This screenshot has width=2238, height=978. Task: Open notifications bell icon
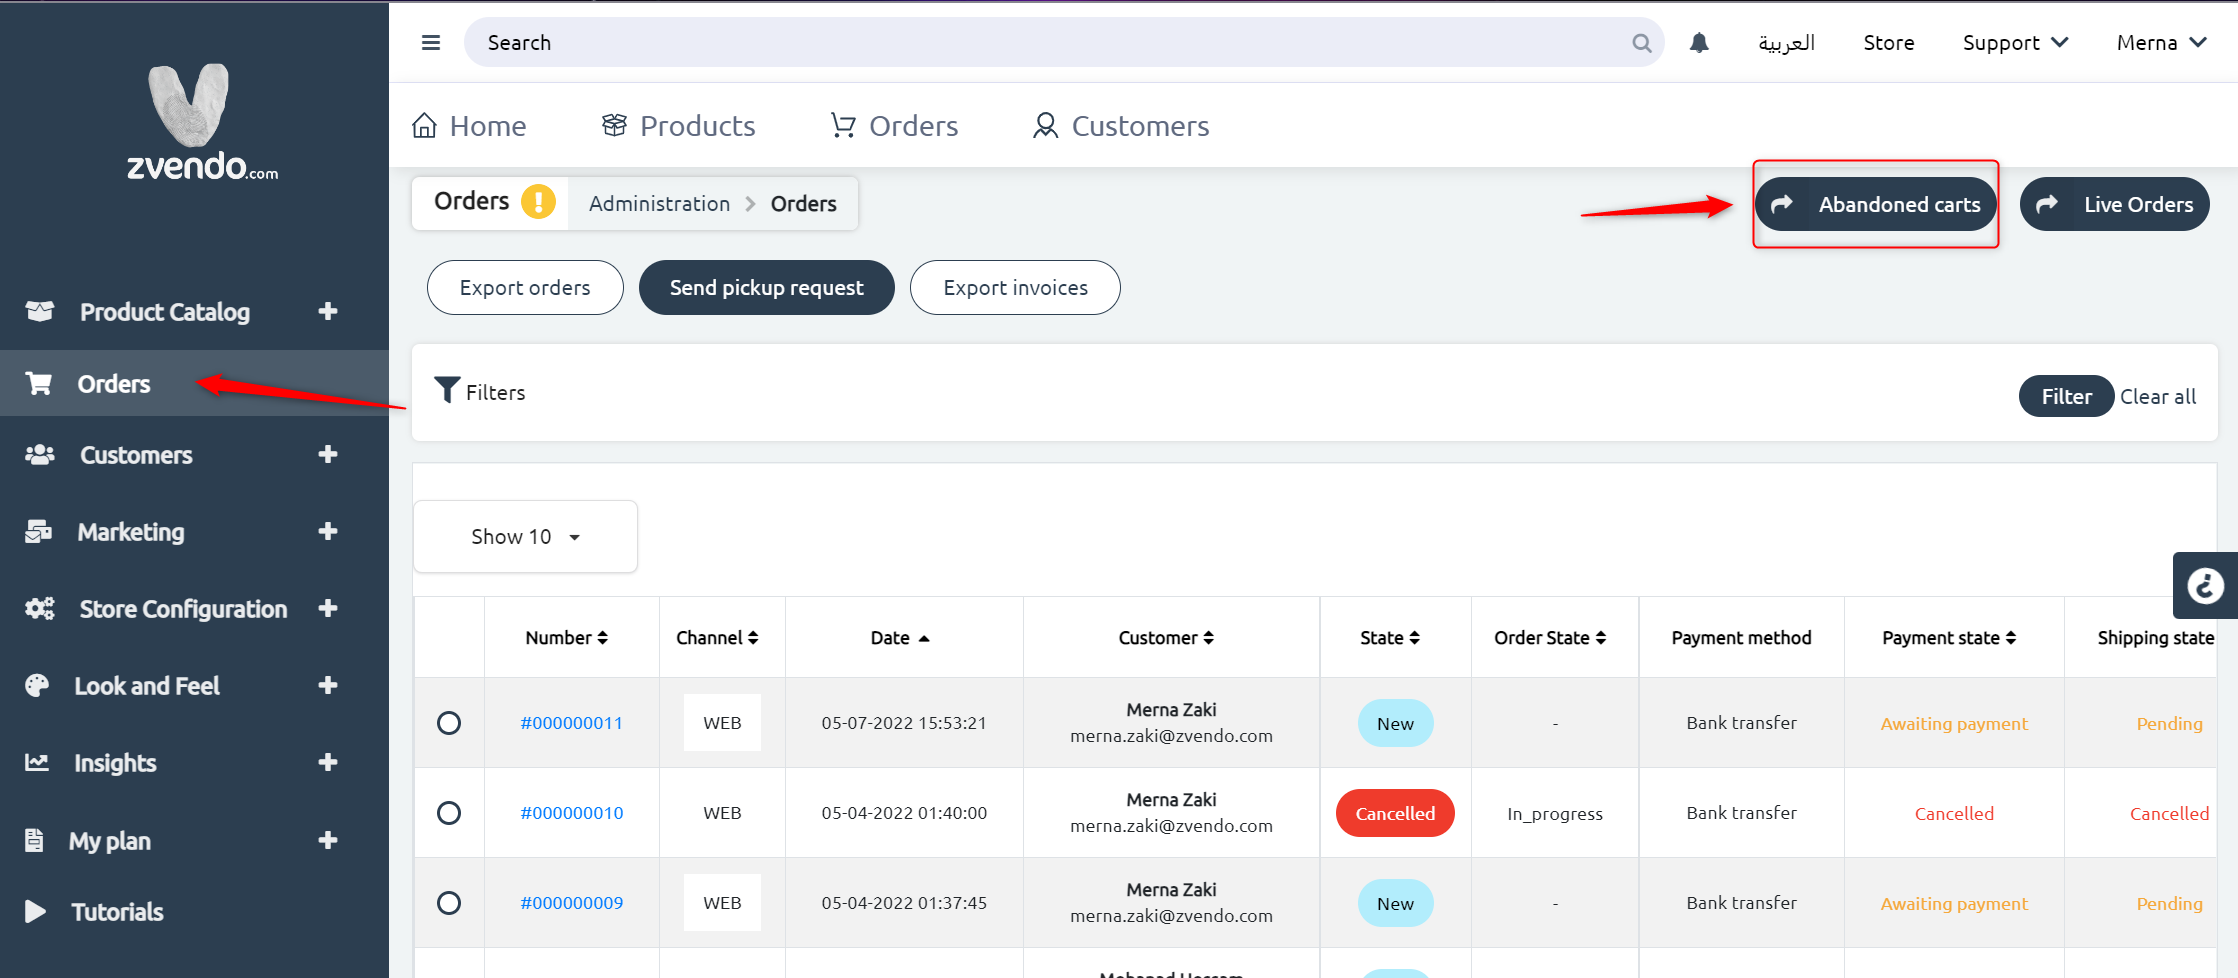(x=1699, y=43)
